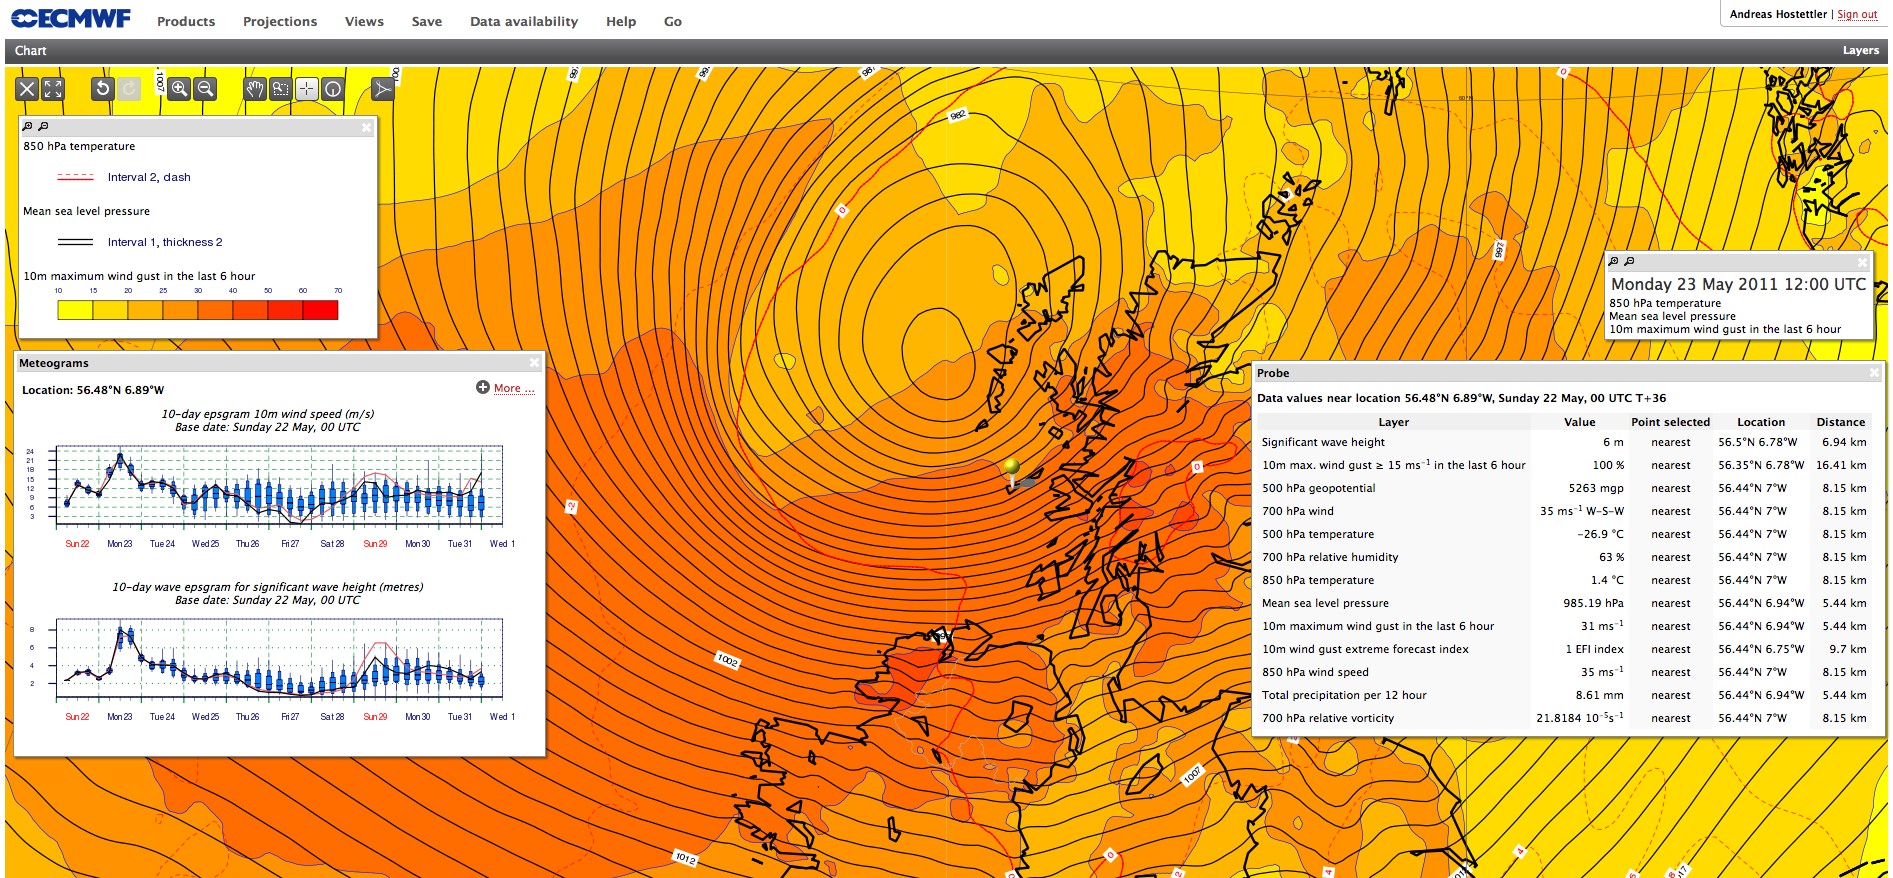
Task: Select the hand pan tool
Action: pos(255,89)
